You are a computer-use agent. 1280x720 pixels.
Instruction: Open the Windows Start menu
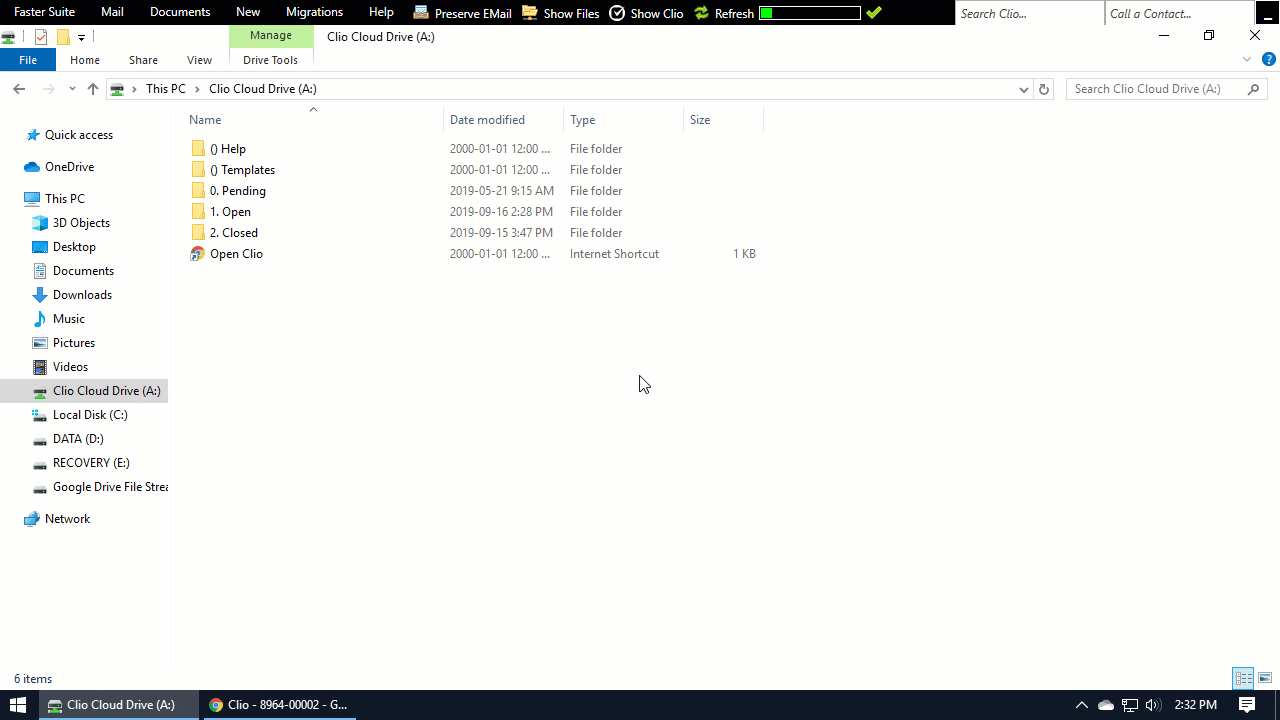point(18,705)
